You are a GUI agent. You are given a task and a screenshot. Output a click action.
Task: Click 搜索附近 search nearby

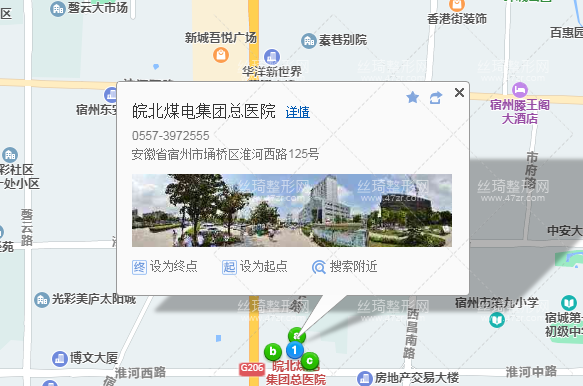click(x=345, y=267)
